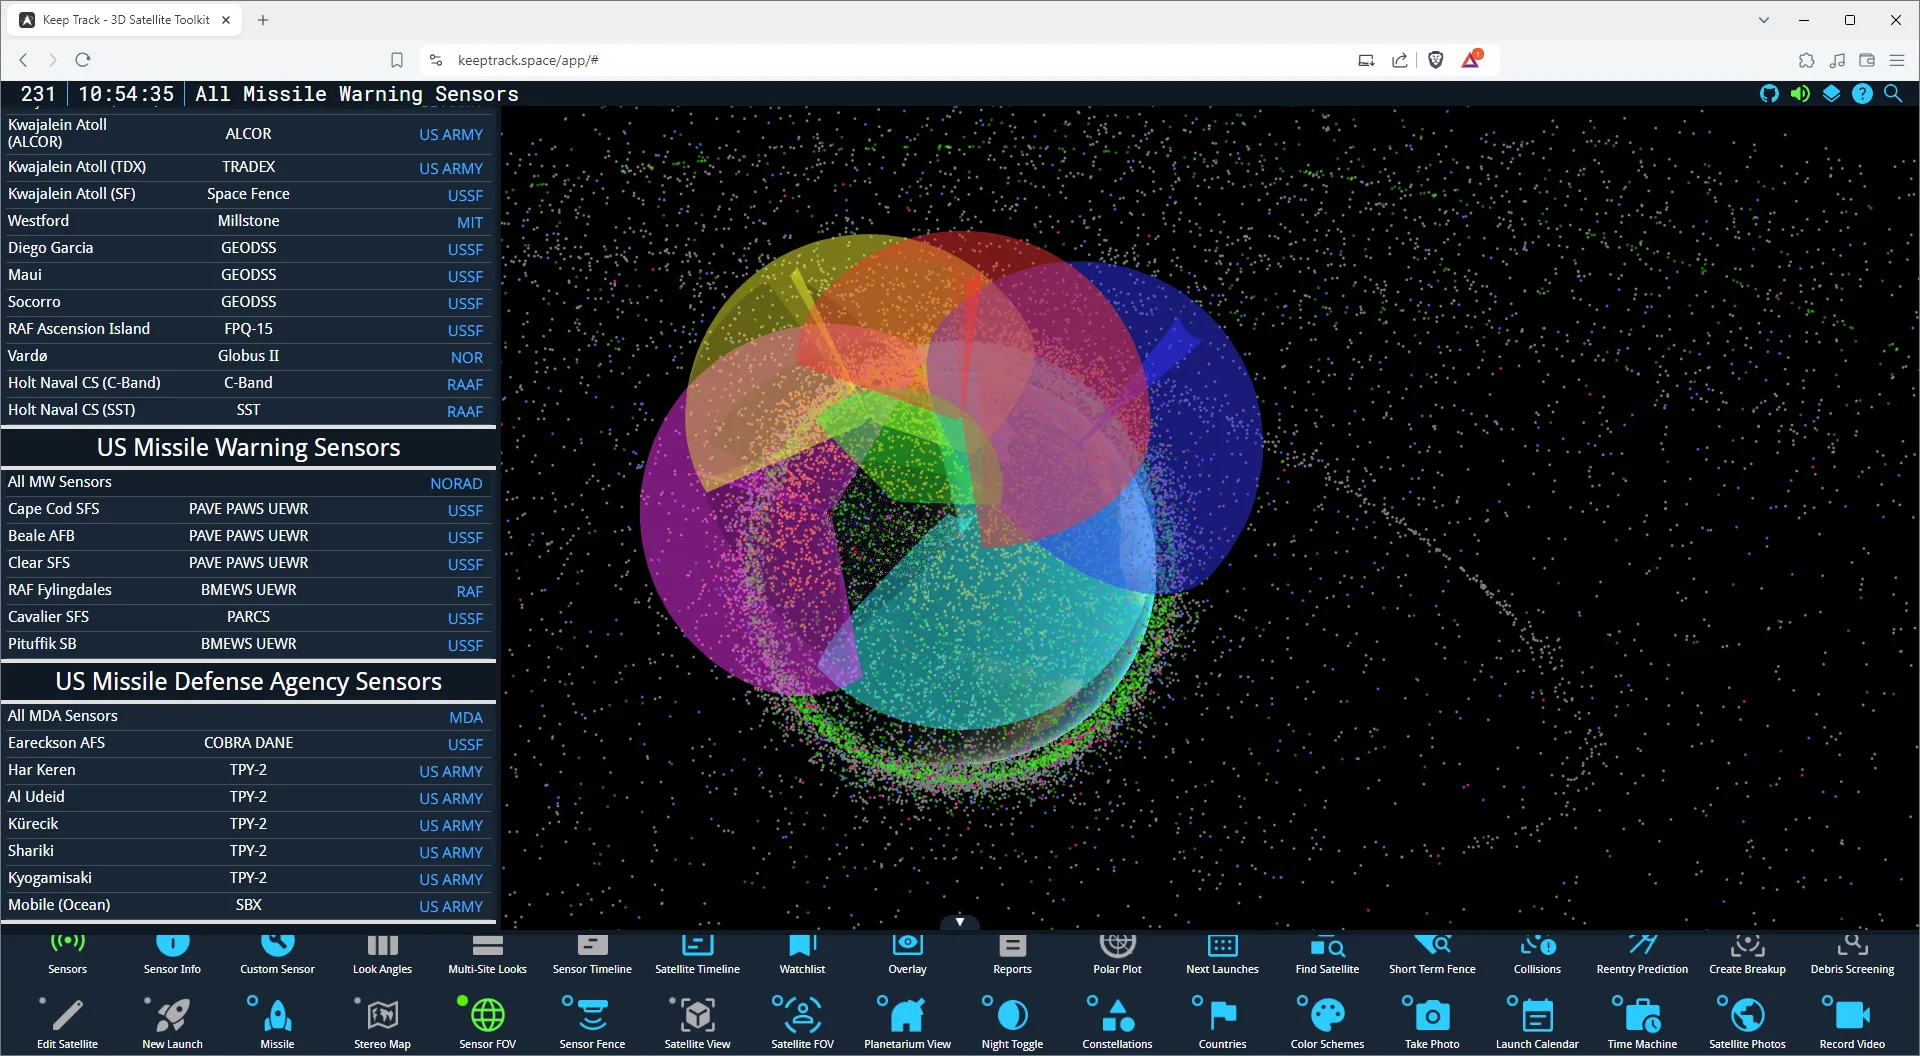Select the Diego Garcia GEODSS sensor

(x=248, y=248)
